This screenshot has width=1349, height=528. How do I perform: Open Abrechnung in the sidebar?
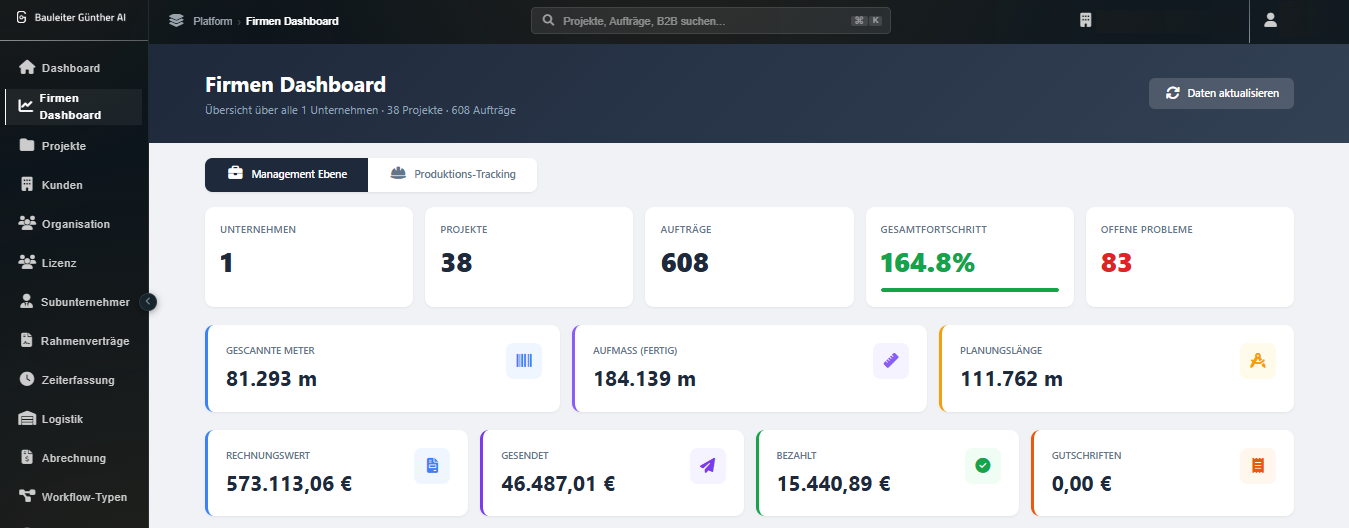click(x=74, y=458)
